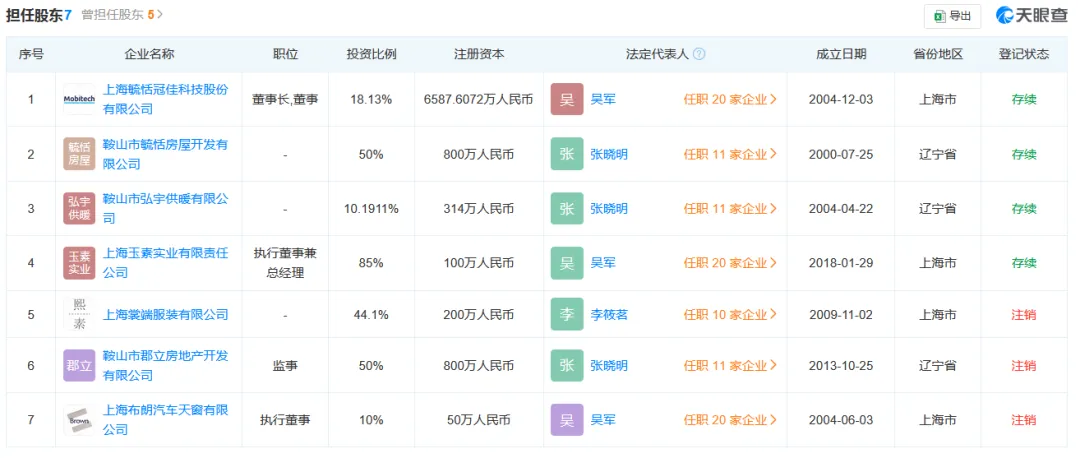
Task: Click the 李 avatar for 李筱茗
Action: [566, 314]
